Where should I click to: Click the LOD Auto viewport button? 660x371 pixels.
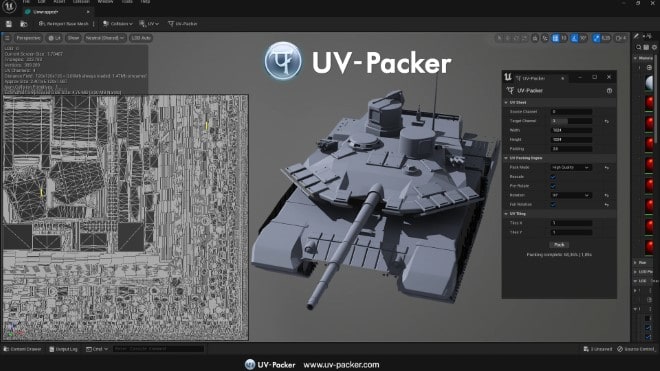[141, 38]
